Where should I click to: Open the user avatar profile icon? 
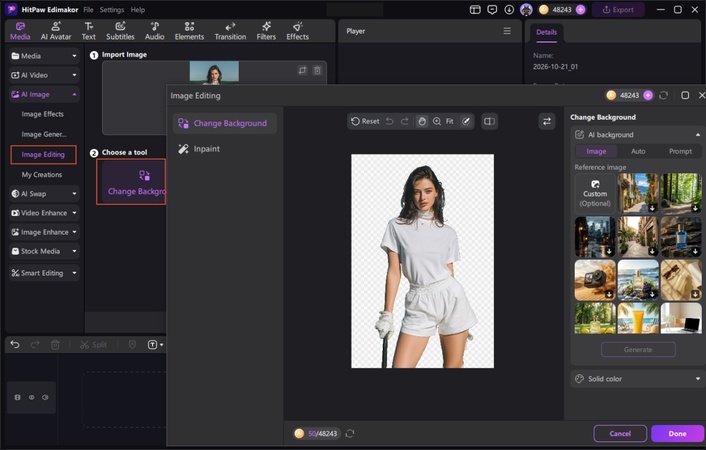pyautogui.click(x=526, y=9)
